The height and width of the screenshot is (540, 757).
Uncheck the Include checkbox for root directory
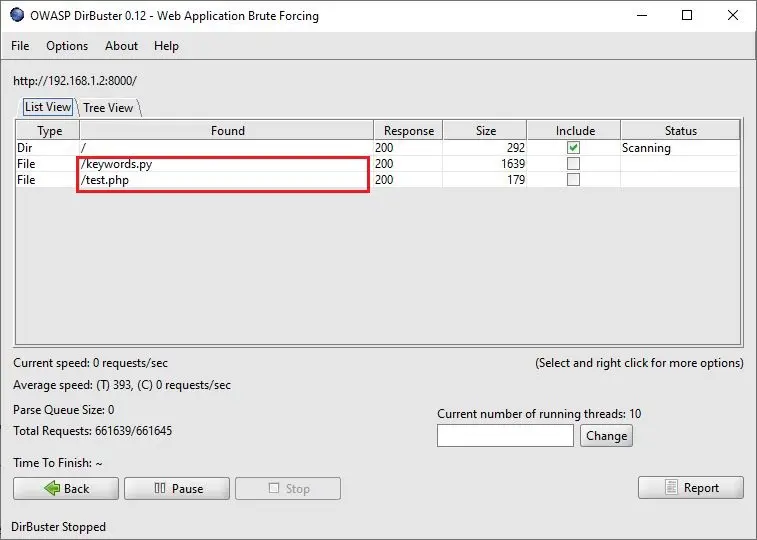click(x=573, y=148)
